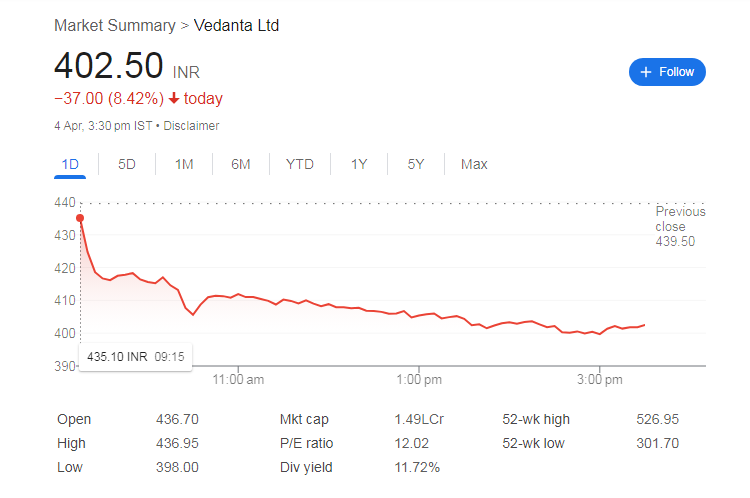Switch to the 1M chart range

tap(184, 164)
